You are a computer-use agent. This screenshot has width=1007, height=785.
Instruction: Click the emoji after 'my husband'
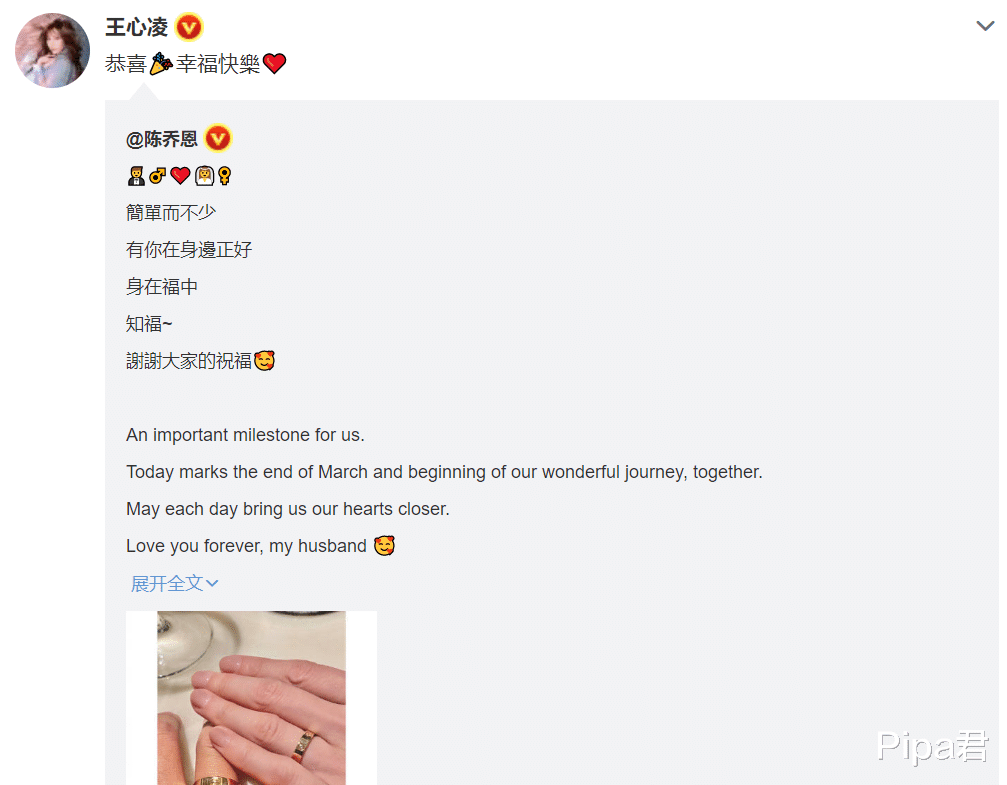[384, 545]
